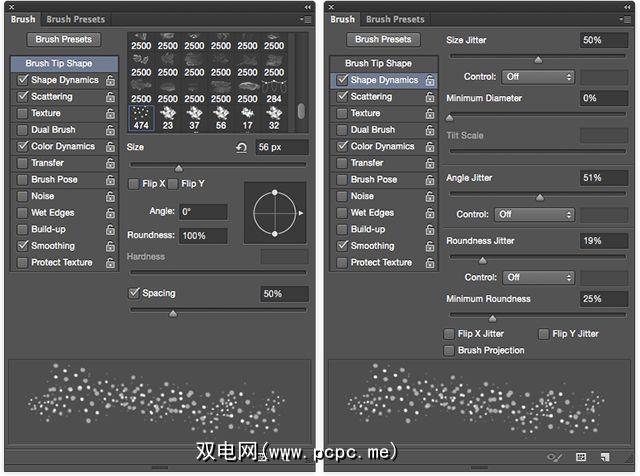This screenshot has width=640, height=476.
Task: Uncheck Scattering in the left panel
Action: point(23,96)
